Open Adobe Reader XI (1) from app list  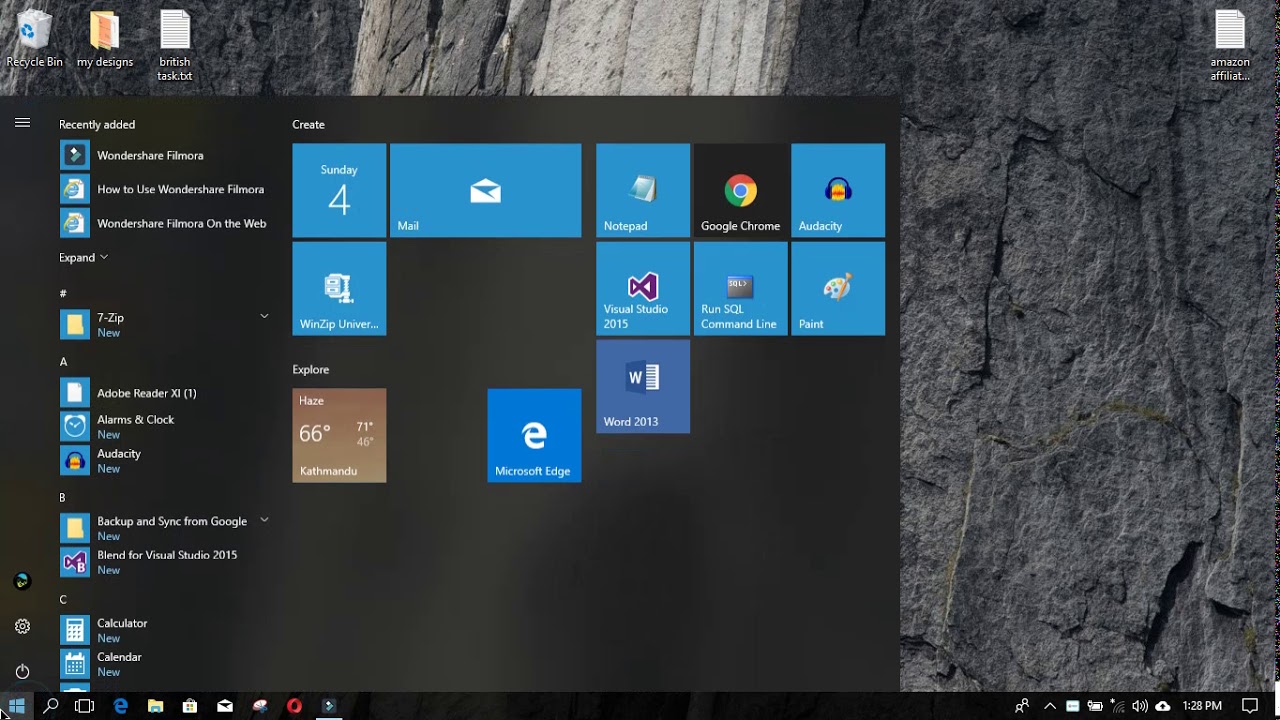coord(165,393)
